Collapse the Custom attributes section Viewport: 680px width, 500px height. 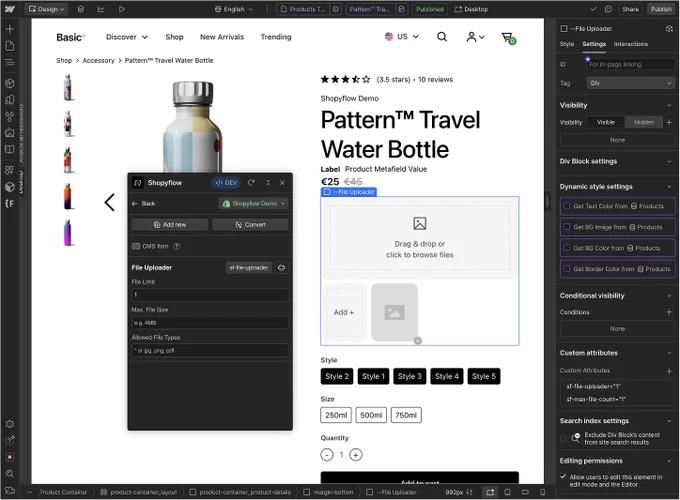coord(669,353)
